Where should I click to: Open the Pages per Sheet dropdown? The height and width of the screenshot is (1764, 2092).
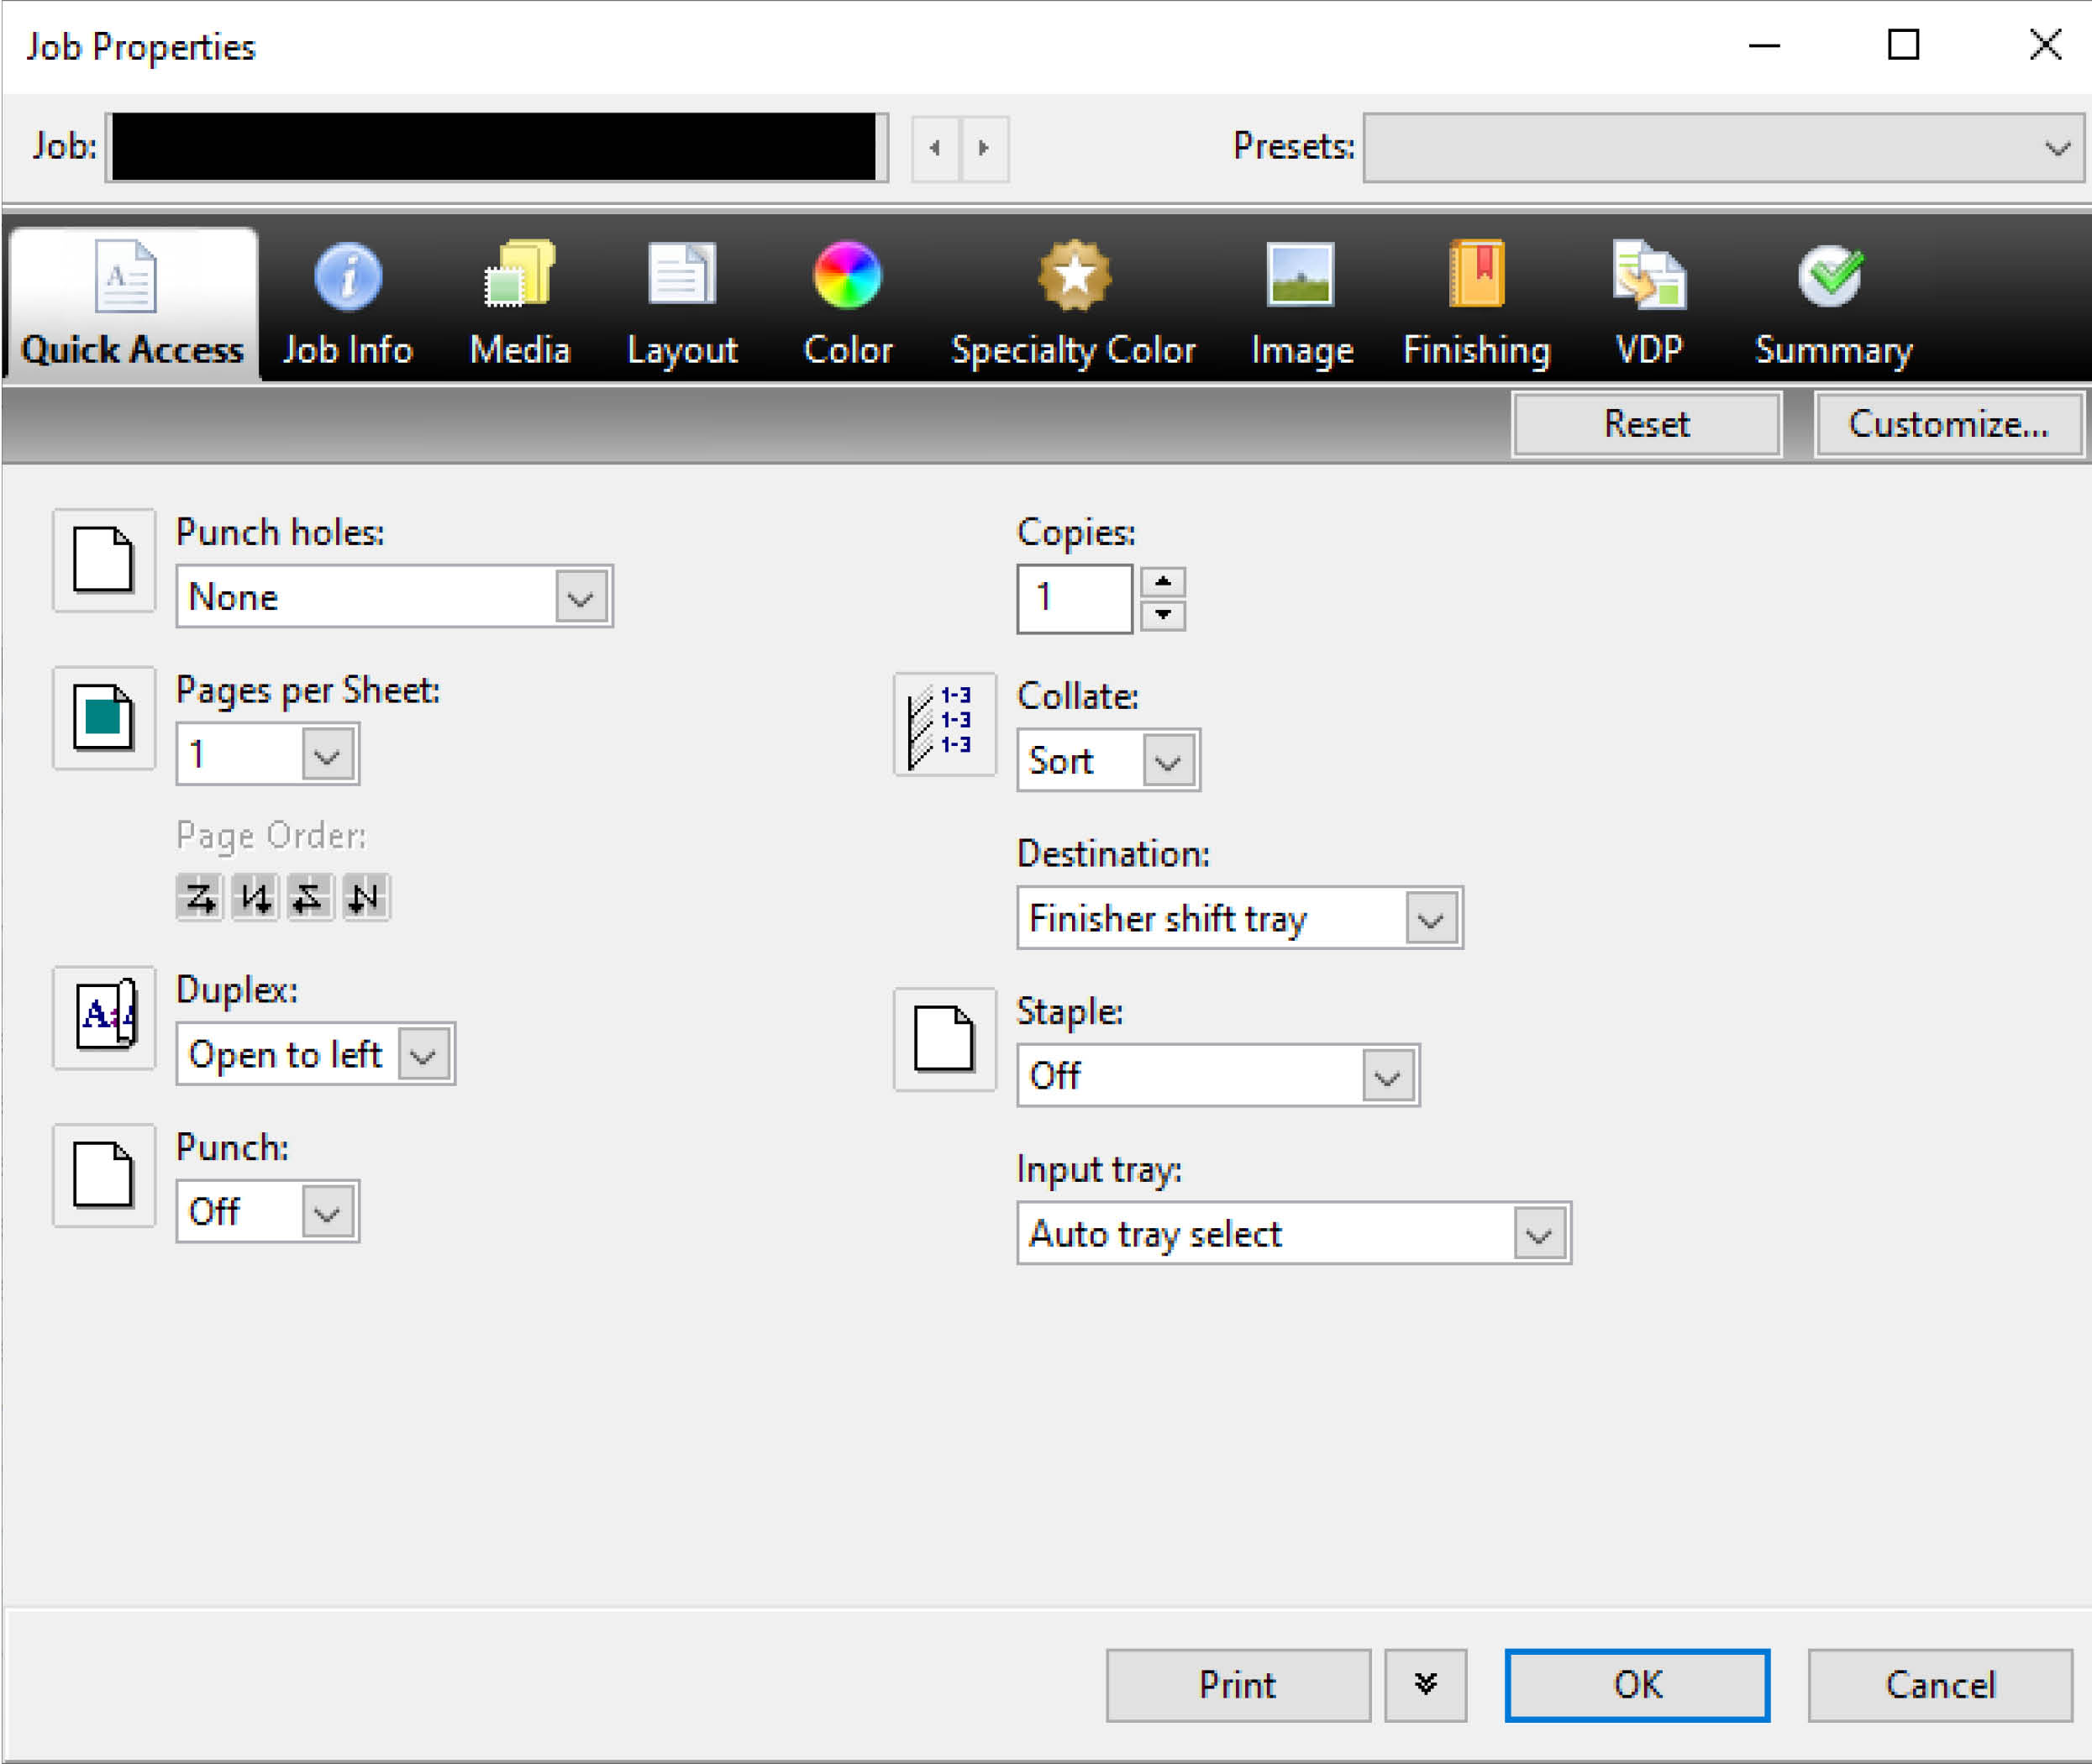click(267, 754)
